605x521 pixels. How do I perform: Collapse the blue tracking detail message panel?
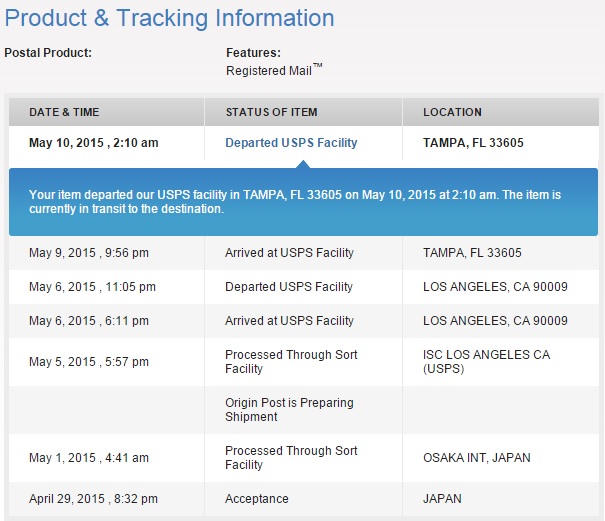point(303,201)
